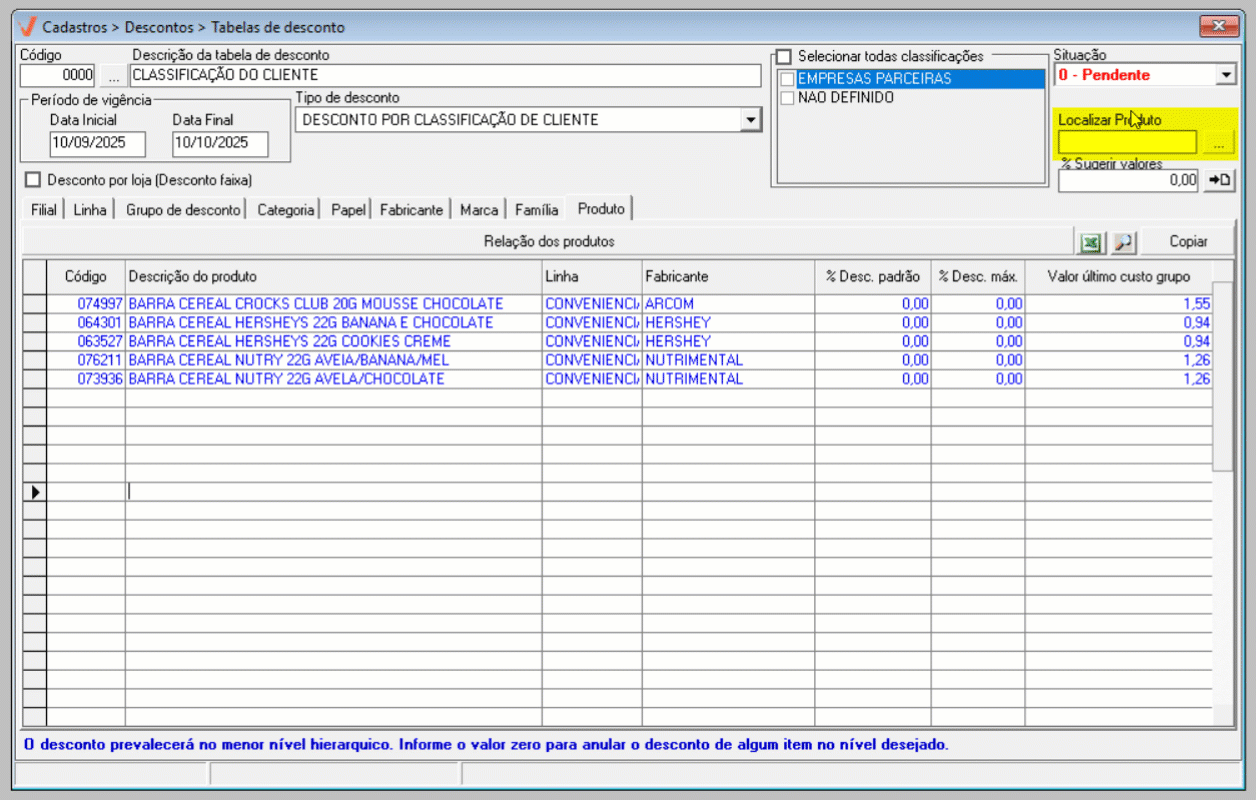
Task: Enable Desconto por loja checkbox
Action: click(x=33, y=180)
